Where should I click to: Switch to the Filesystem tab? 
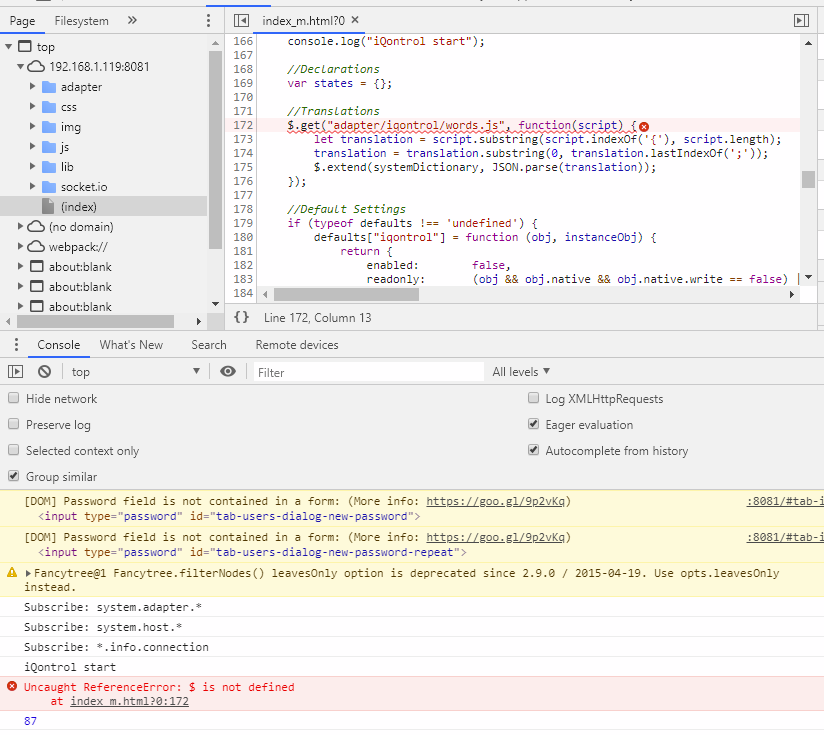[82, 21]
